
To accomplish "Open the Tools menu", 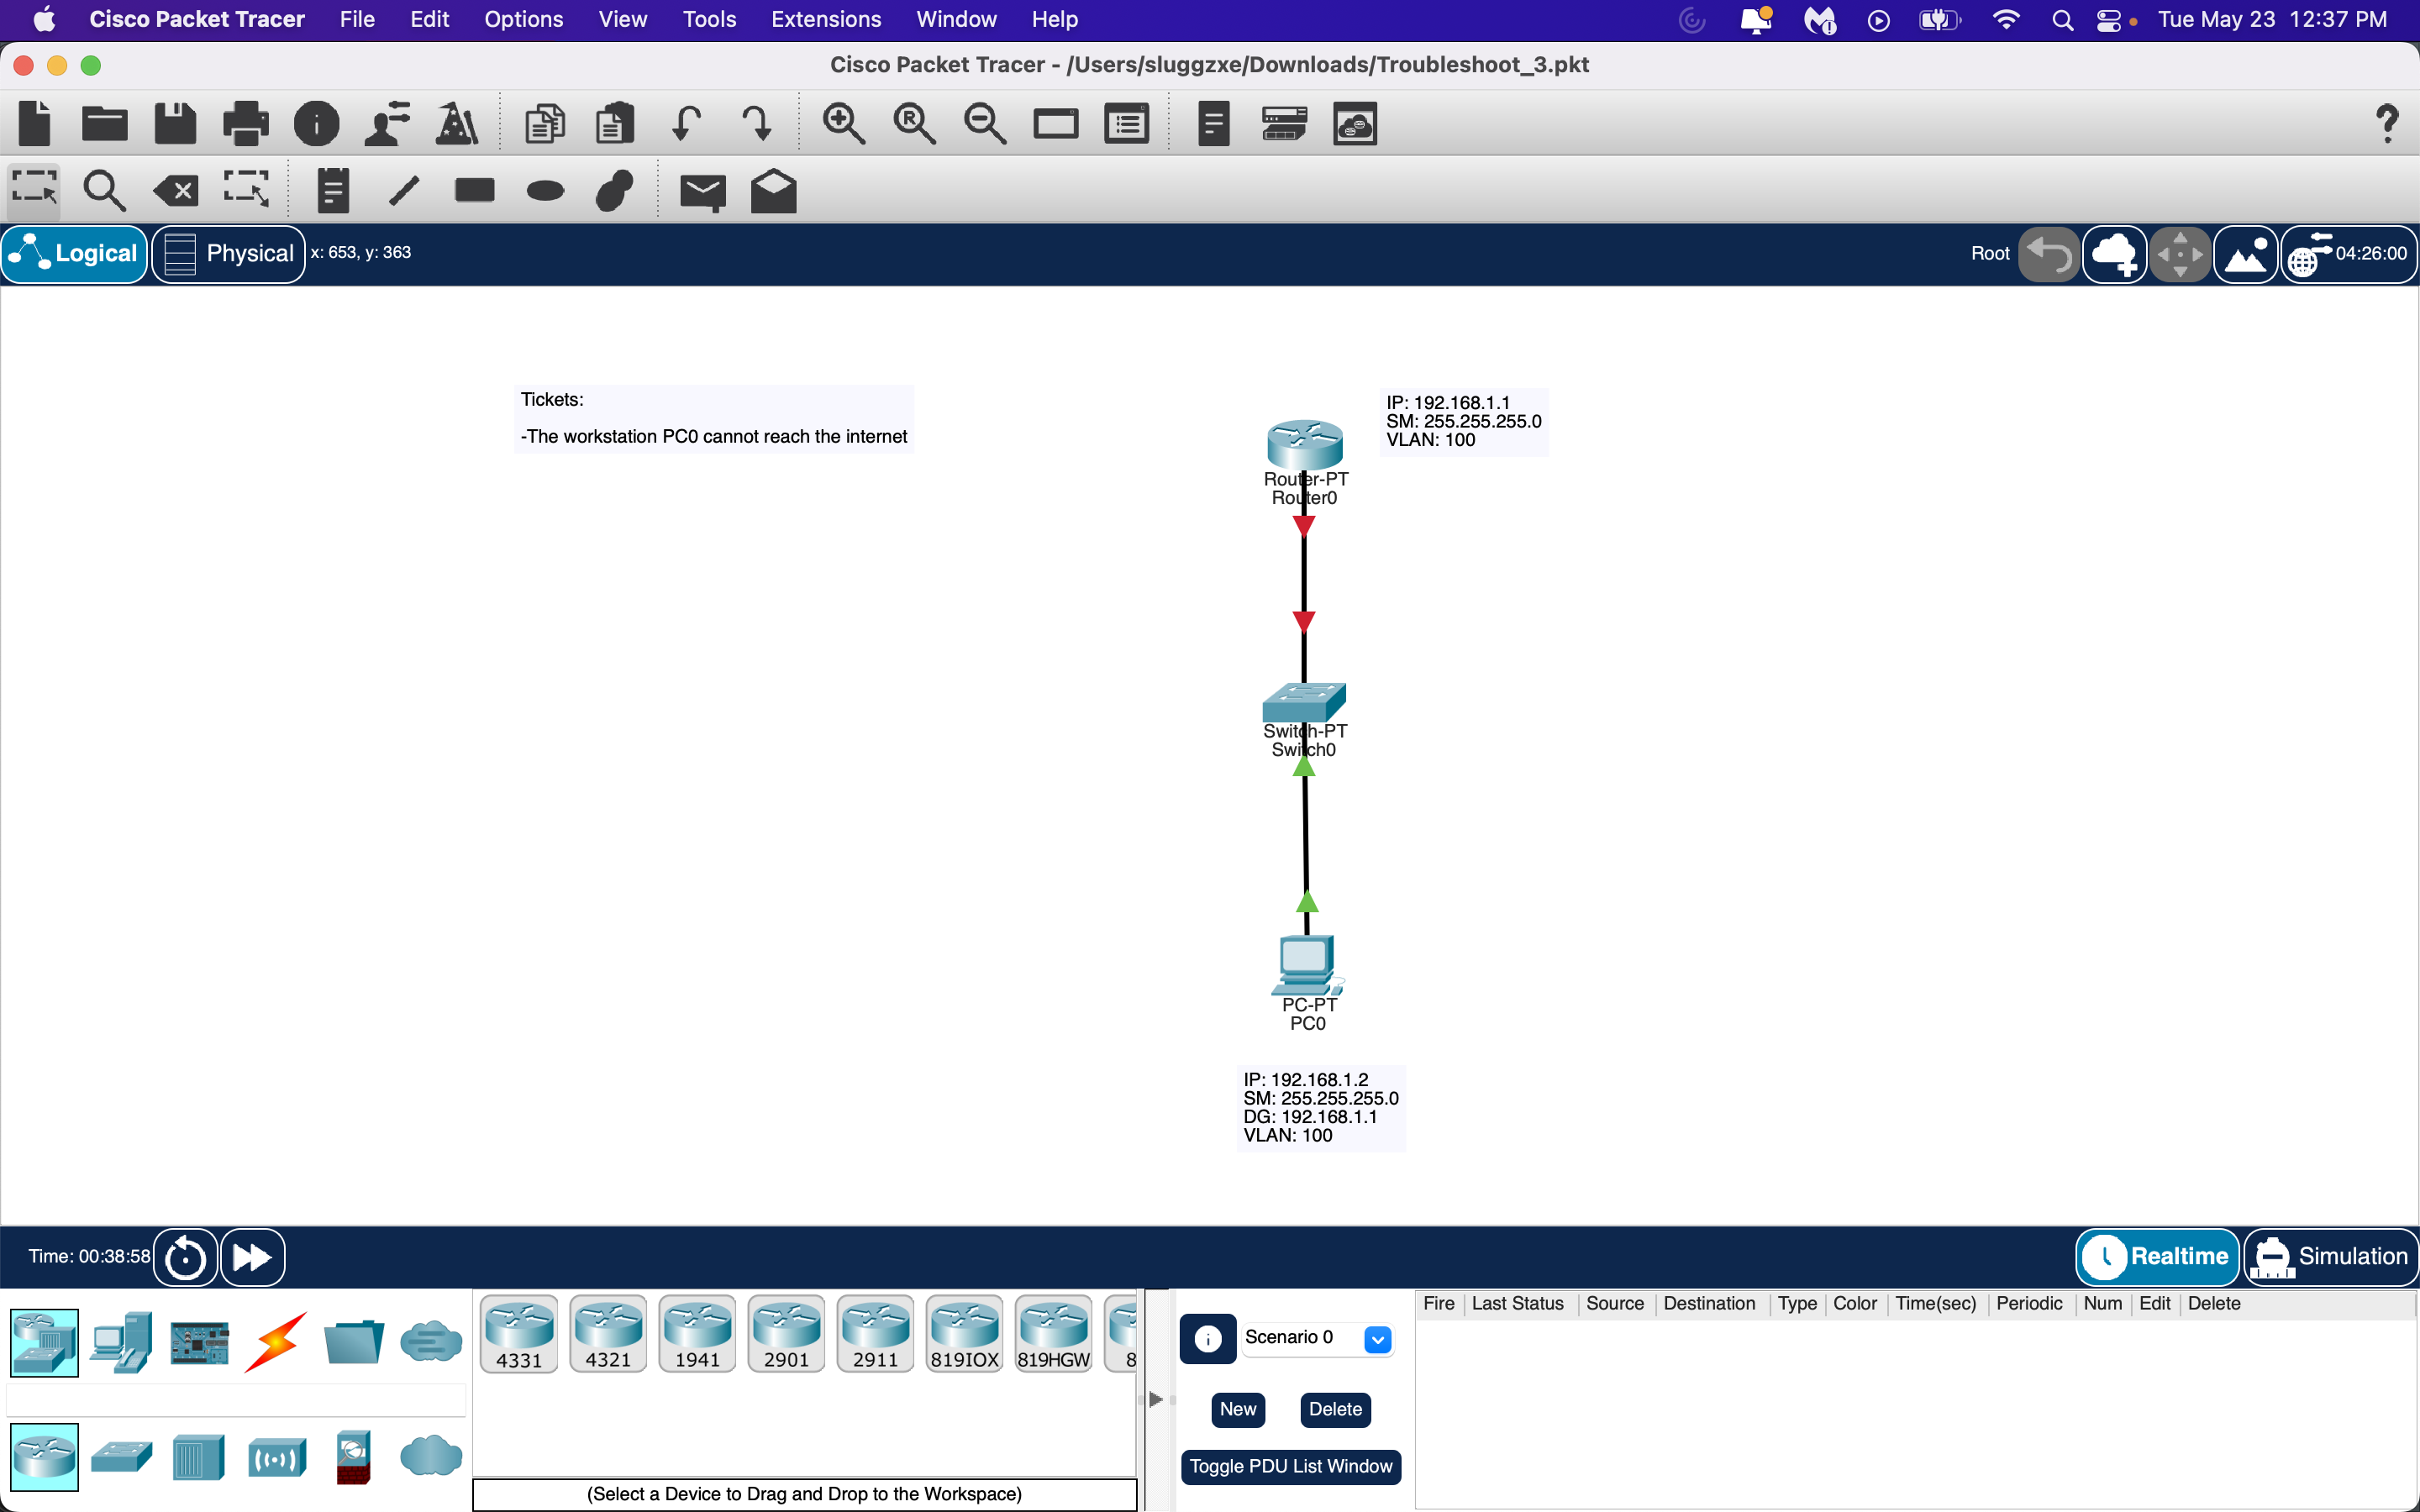I will 708,19.
